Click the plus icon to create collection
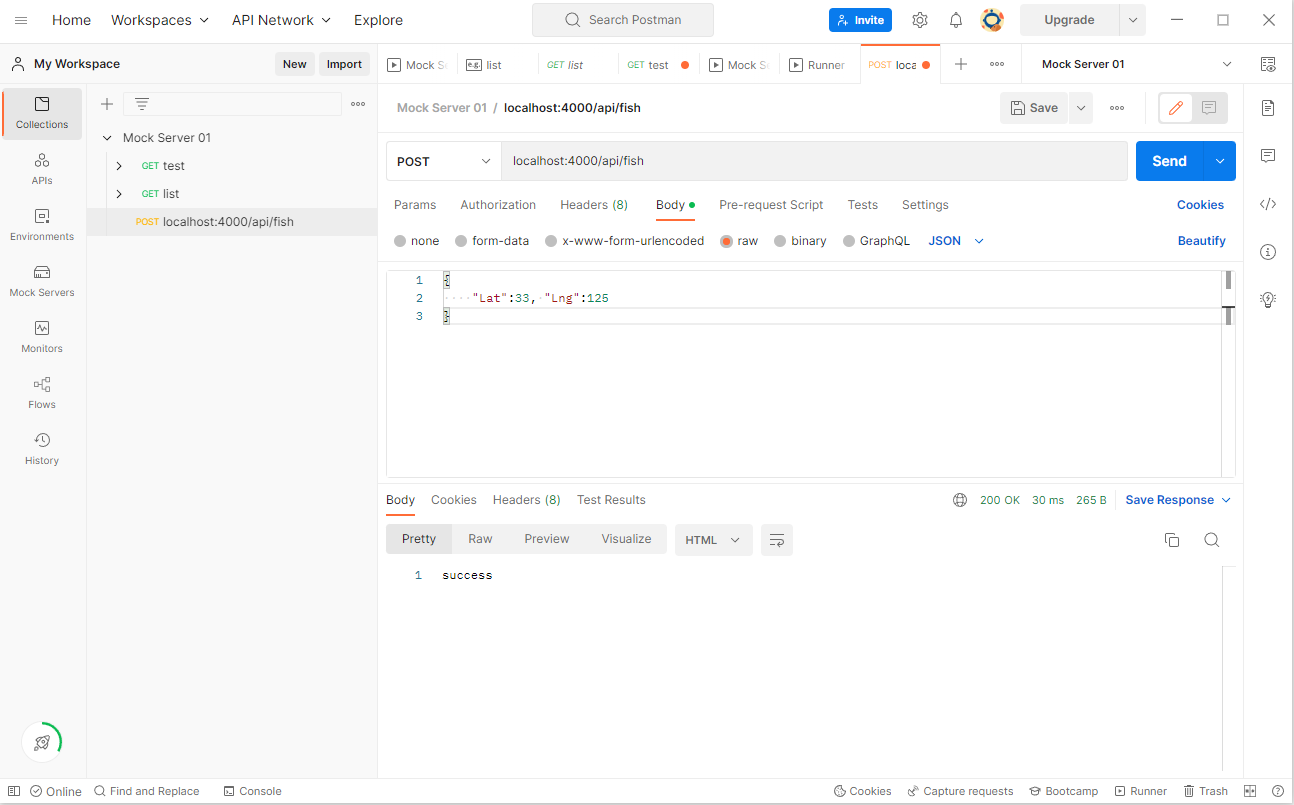The height and width of the screenshot is (805, 1294). (107, 104)
